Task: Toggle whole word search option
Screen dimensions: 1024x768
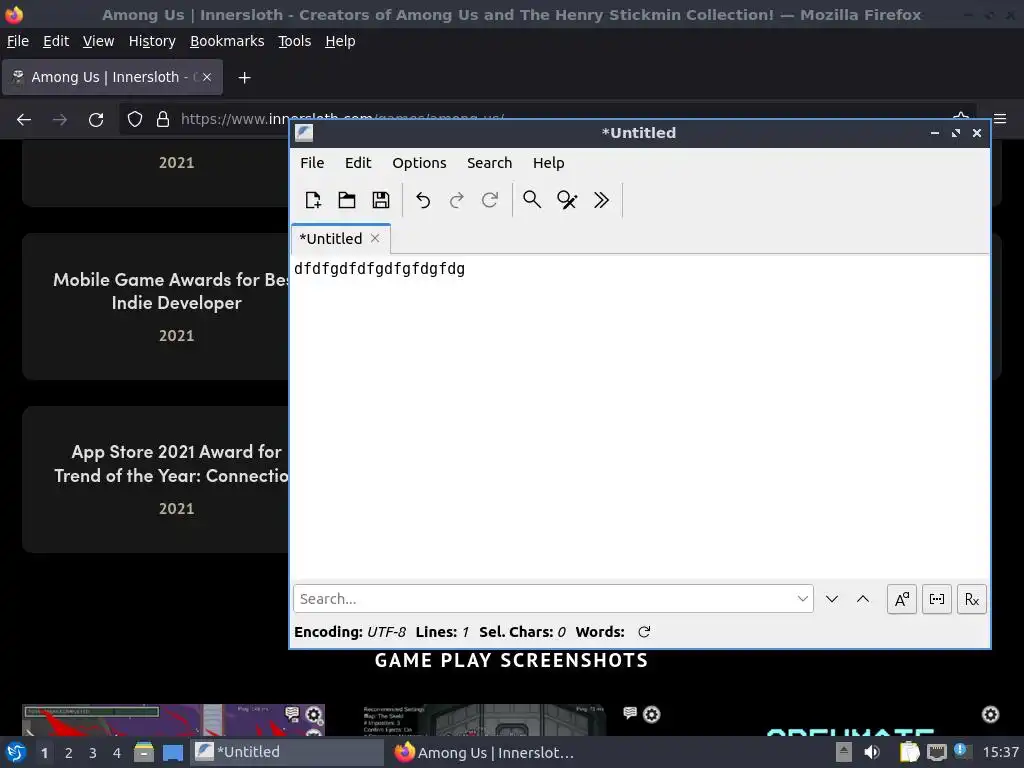Action: click(x=936, y=600)
